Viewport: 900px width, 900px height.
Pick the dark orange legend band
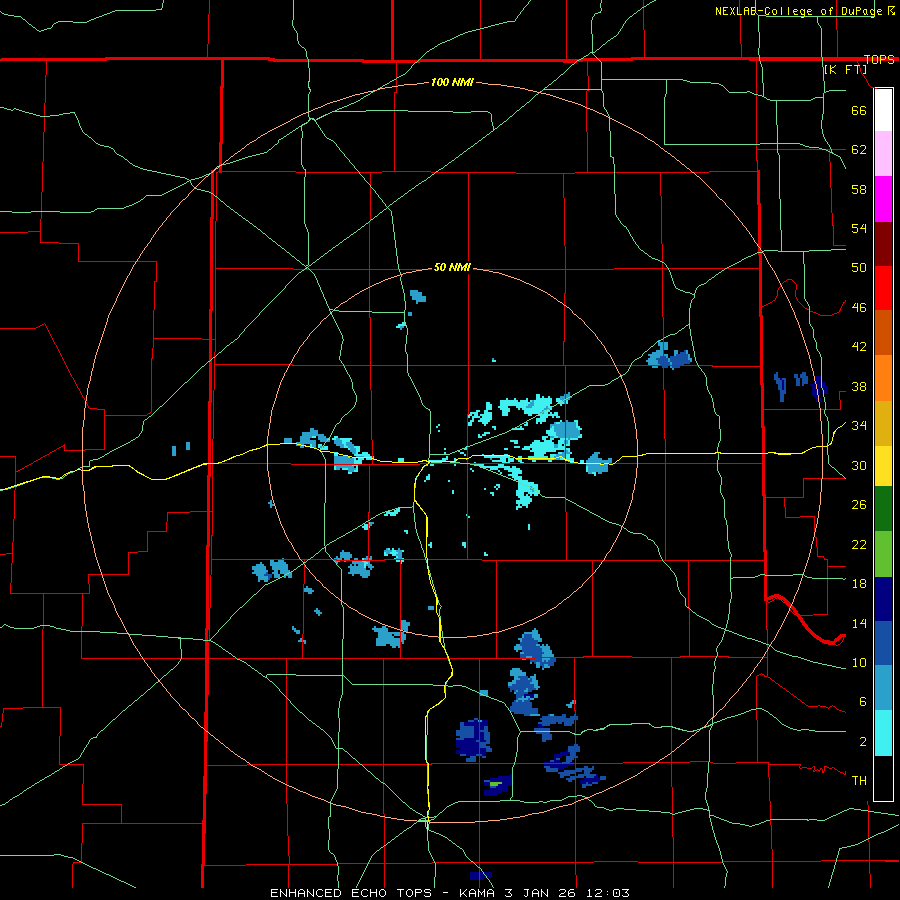coord(883,332)
